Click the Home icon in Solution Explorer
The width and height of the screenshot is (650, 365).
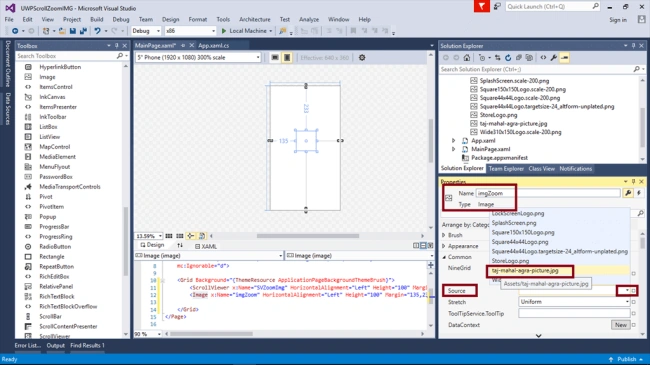pos(467,58)
